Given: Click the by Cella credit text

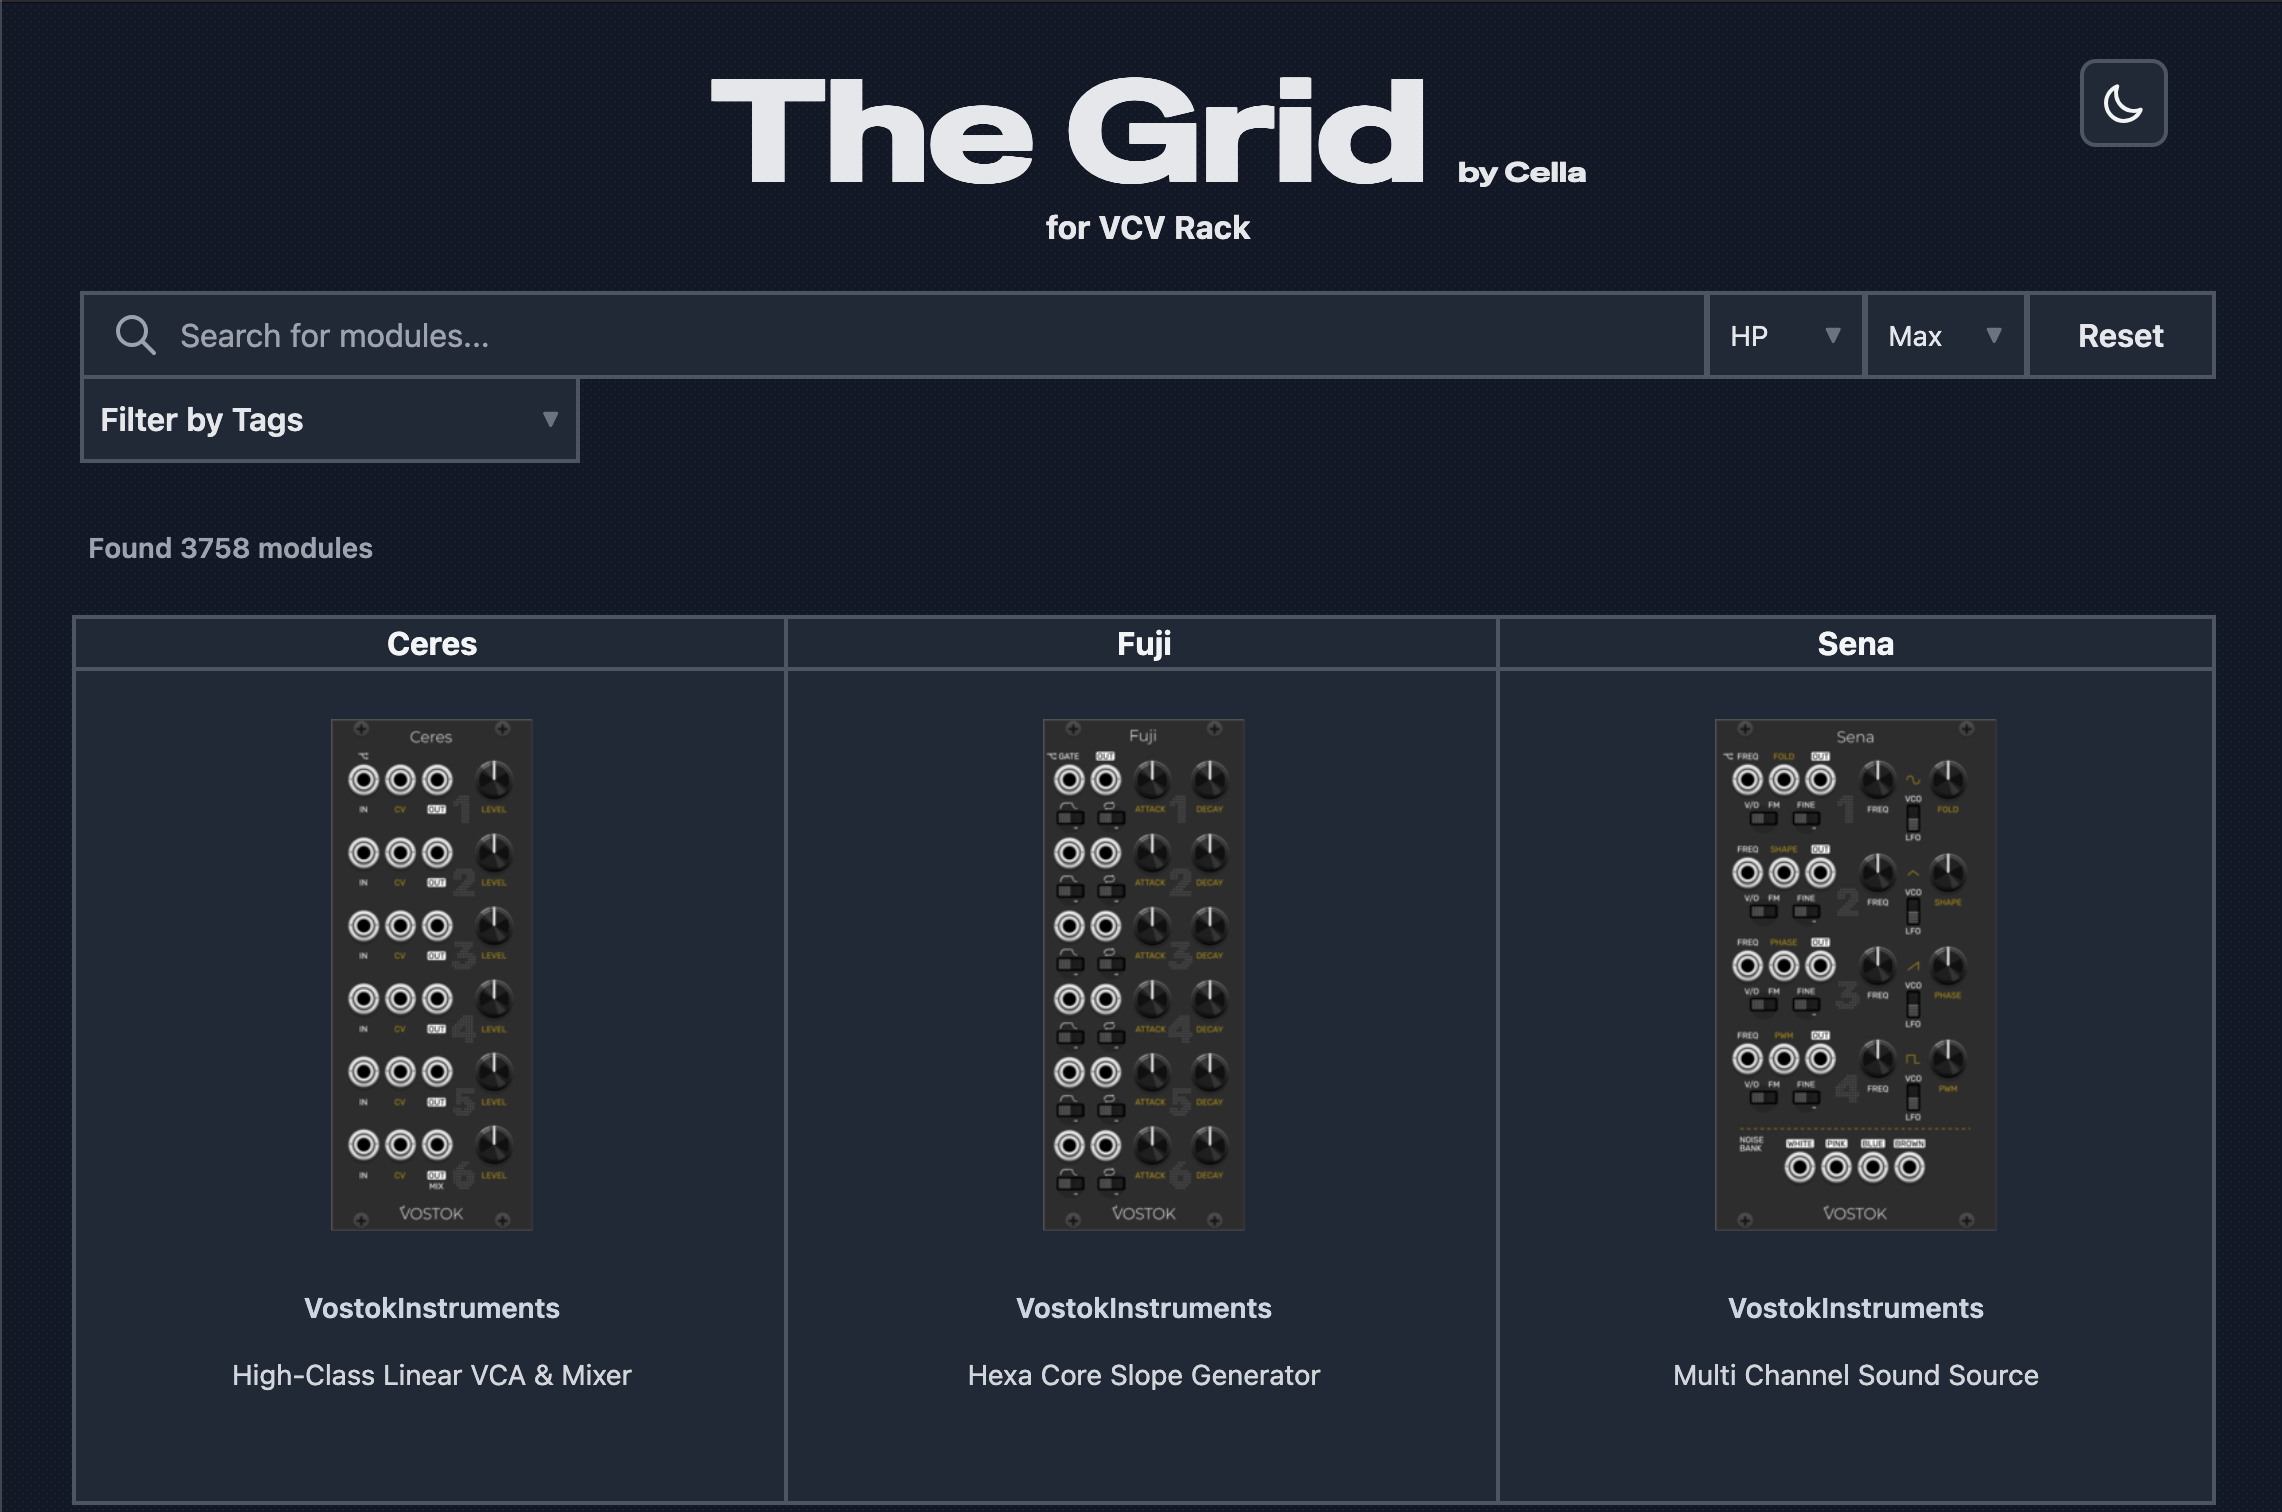Looking at the screenshot, I should pyautogui.click(x=1521, y=173).
